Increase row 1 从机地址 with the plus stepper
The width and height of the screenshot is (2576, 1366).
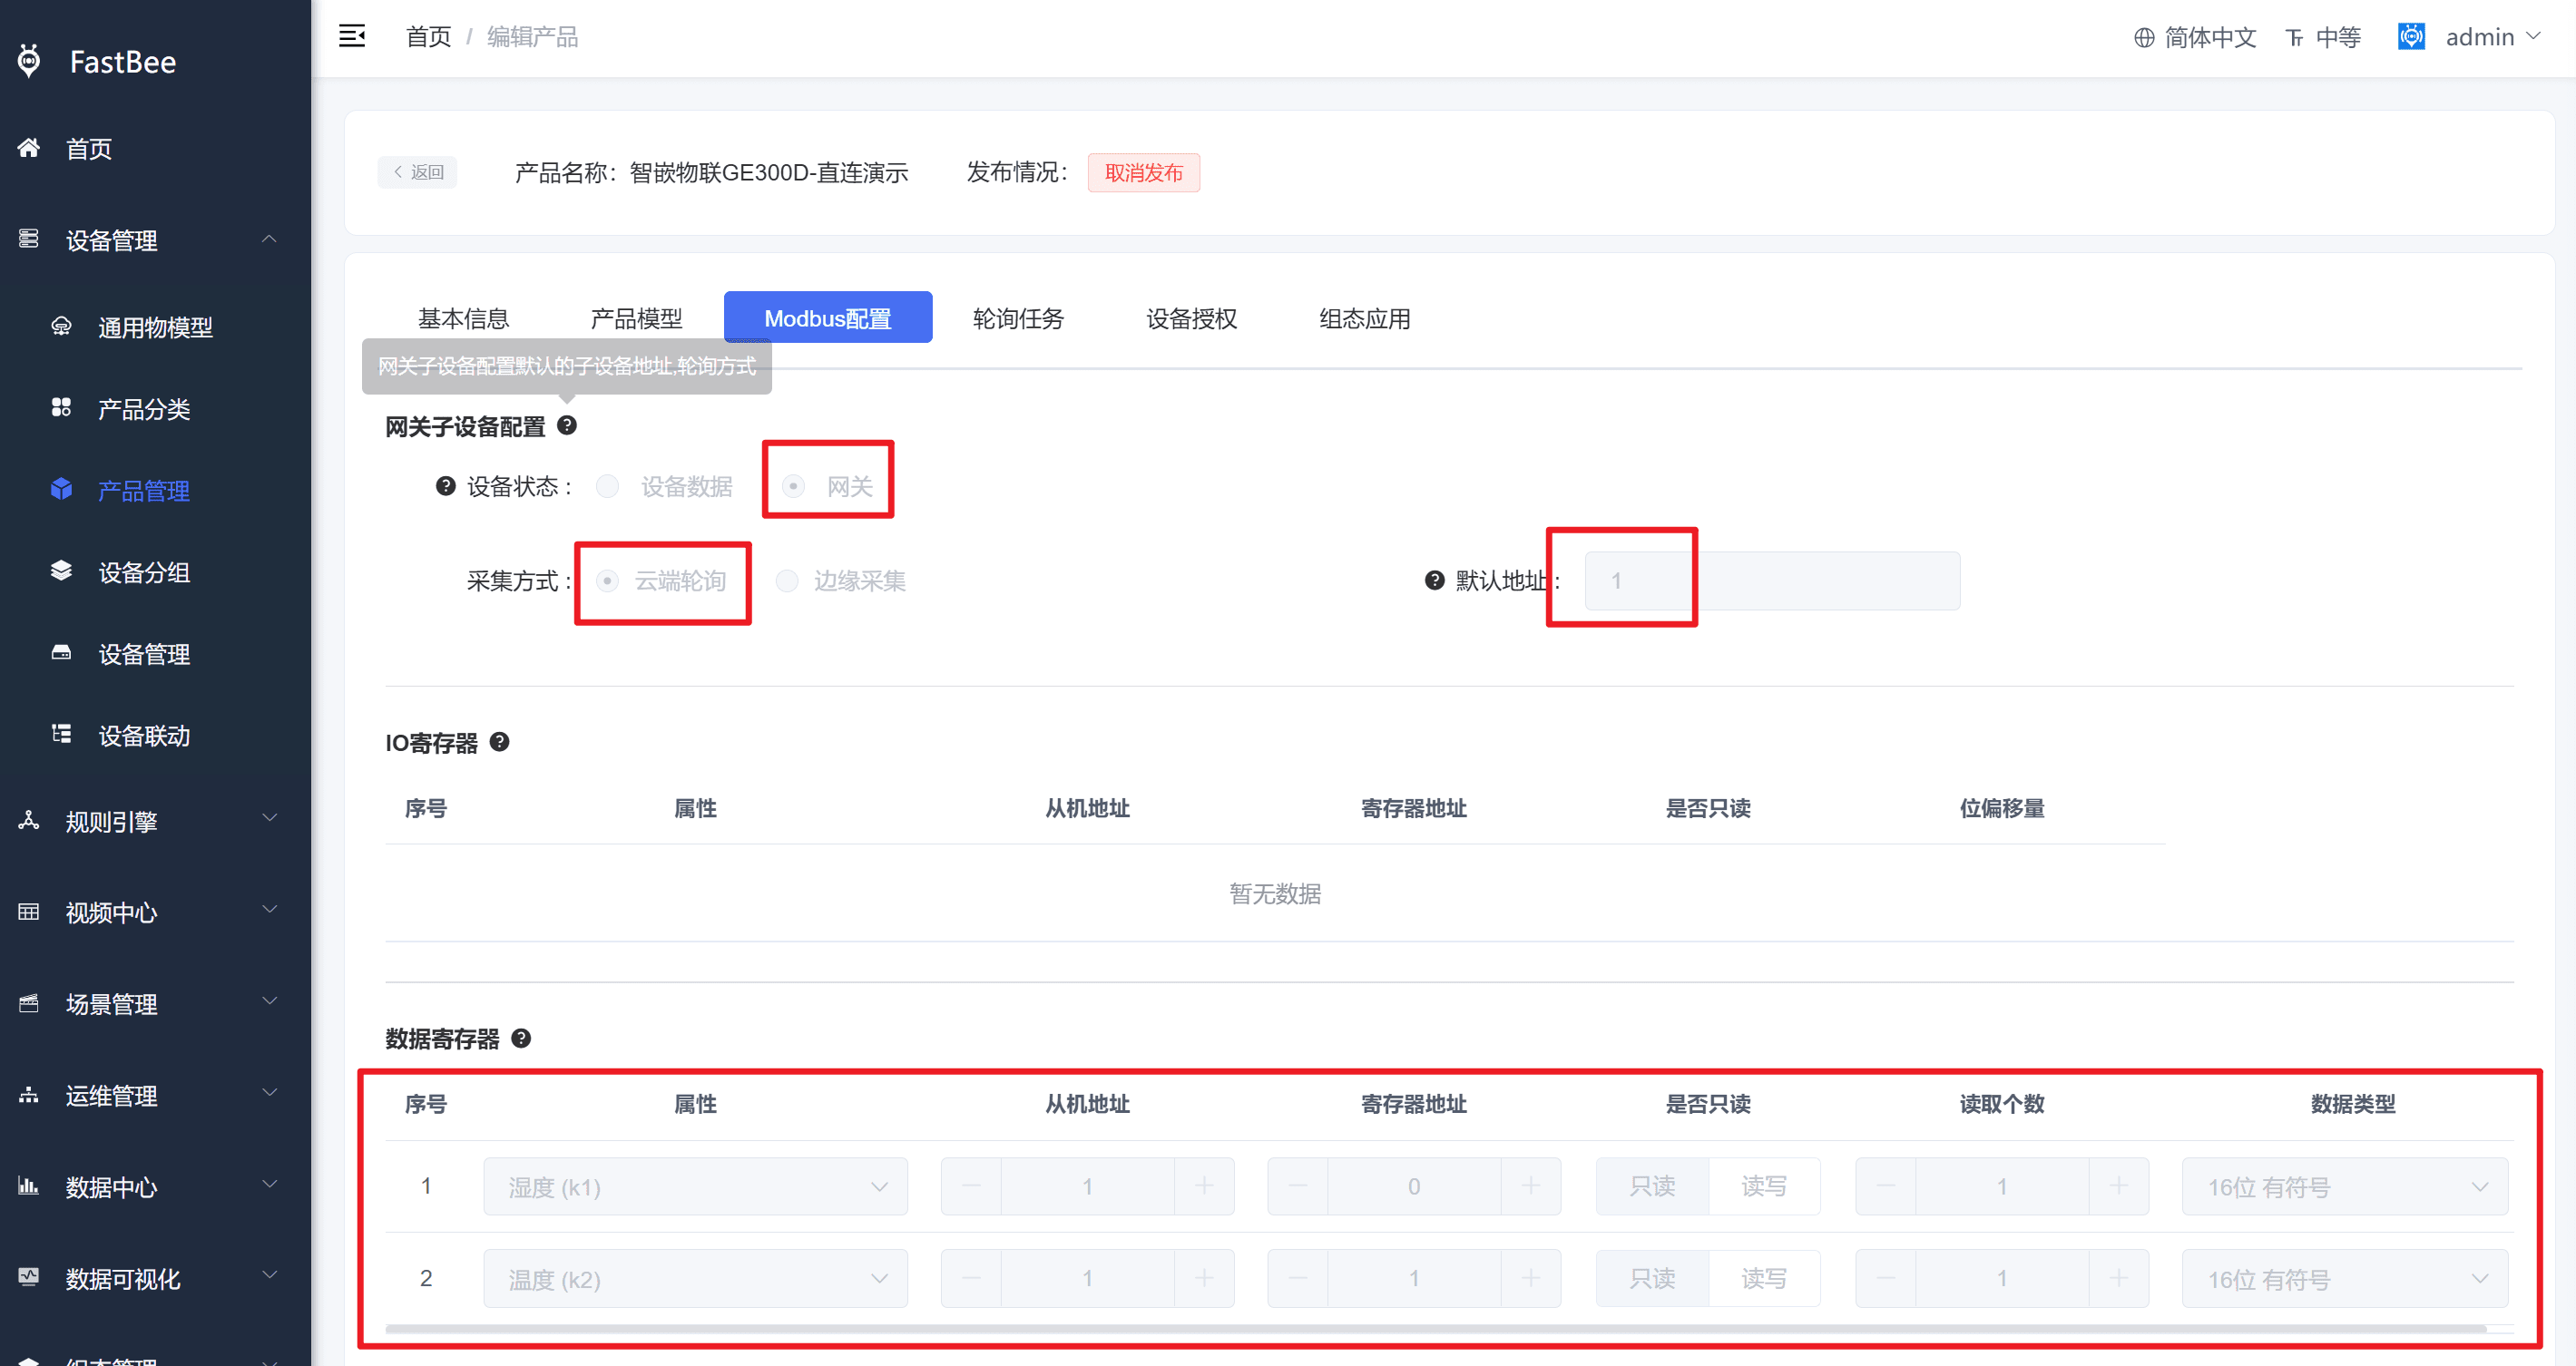point(1204,1186)
